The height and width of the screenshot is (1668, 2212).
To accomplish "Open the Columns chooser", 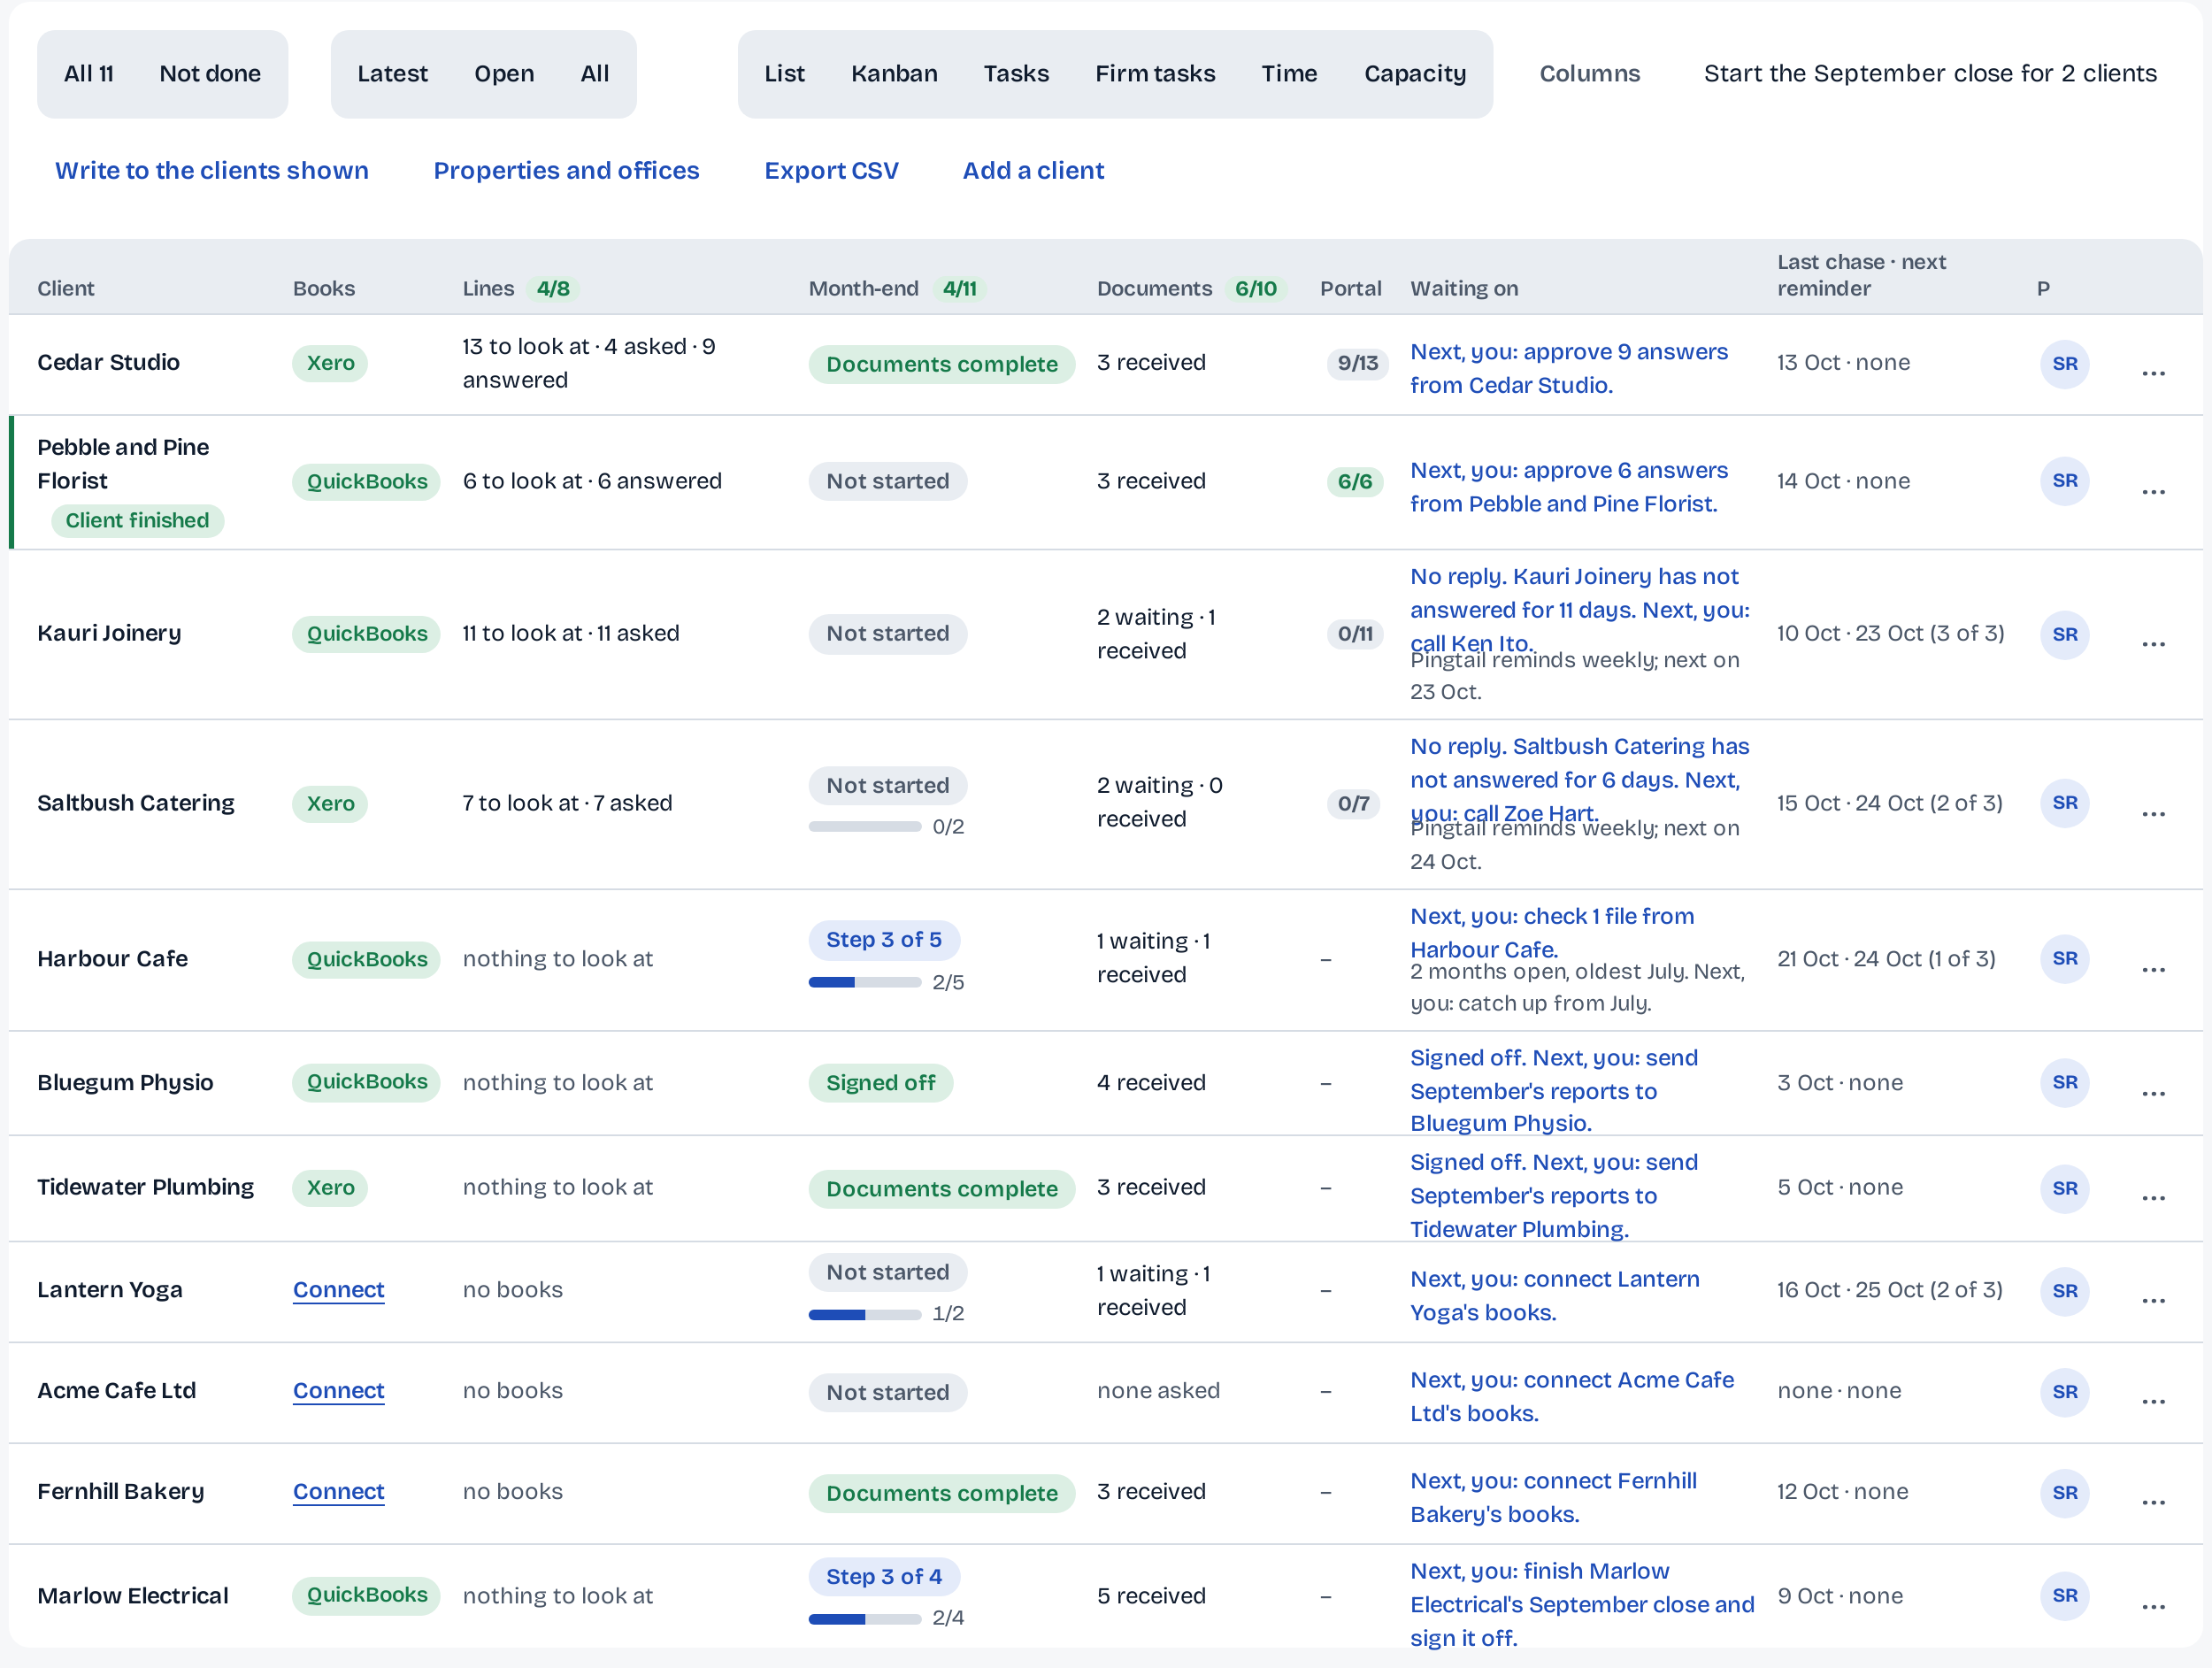I will coord(1589,74).
